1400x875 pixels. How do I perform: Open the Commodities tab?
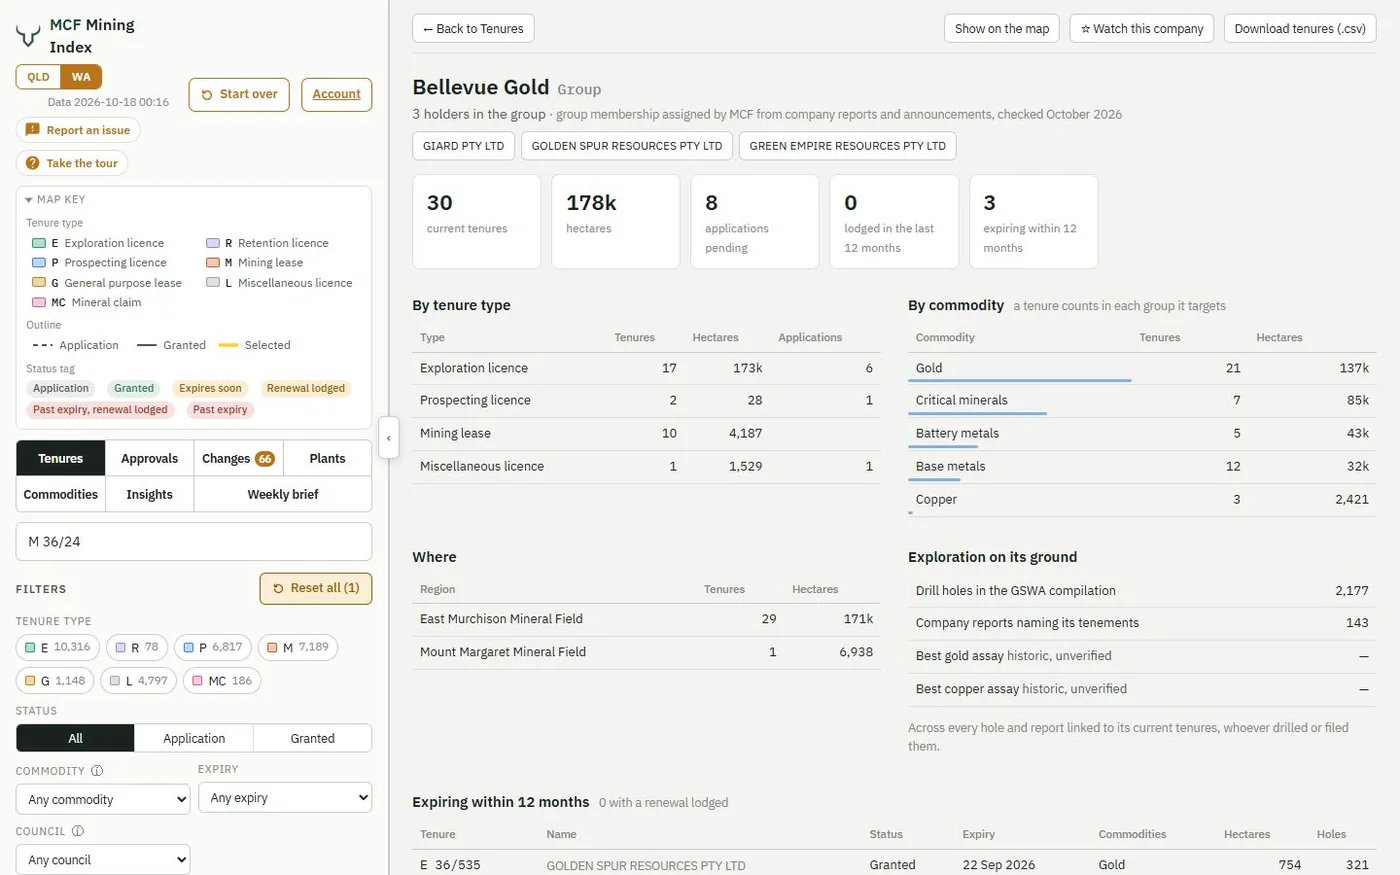61,495
